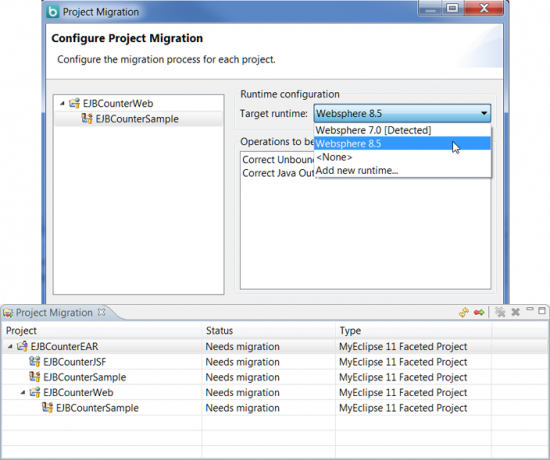Image resolution: width=550 pixels, height=460 pixels.
Task: Click the EJBCounterJSF project icon in the table
Action: click(34, 361)
